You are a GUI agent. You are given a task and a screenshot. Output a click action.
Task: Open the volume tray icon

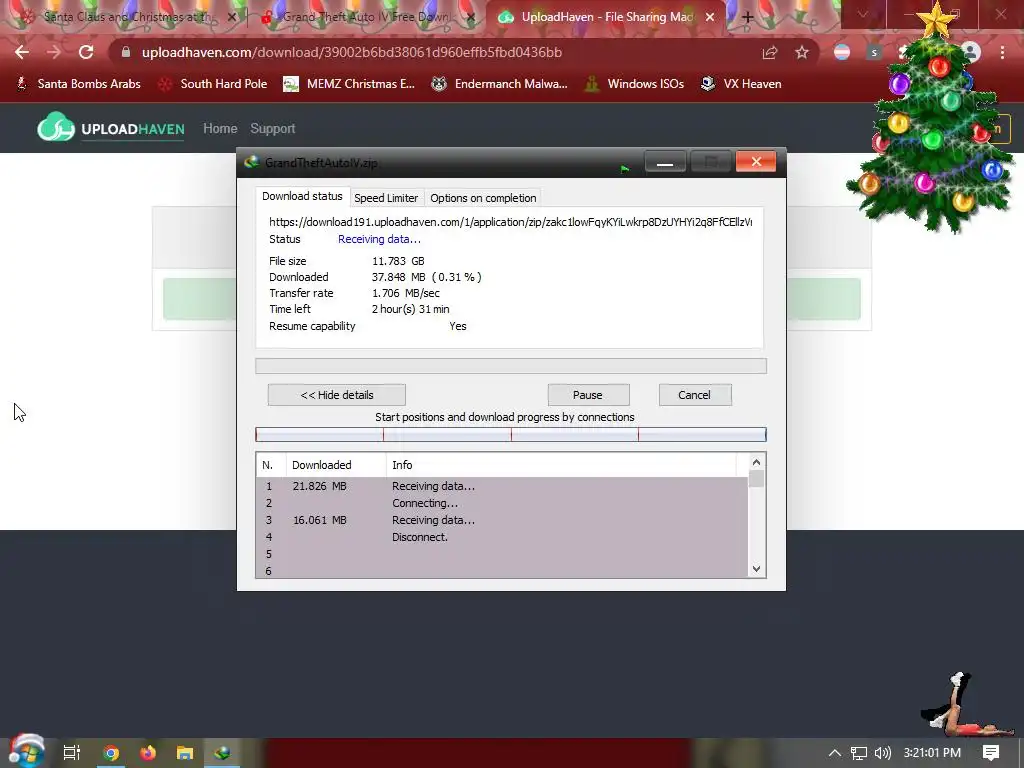pyautogui.click(x=882, y=753)
